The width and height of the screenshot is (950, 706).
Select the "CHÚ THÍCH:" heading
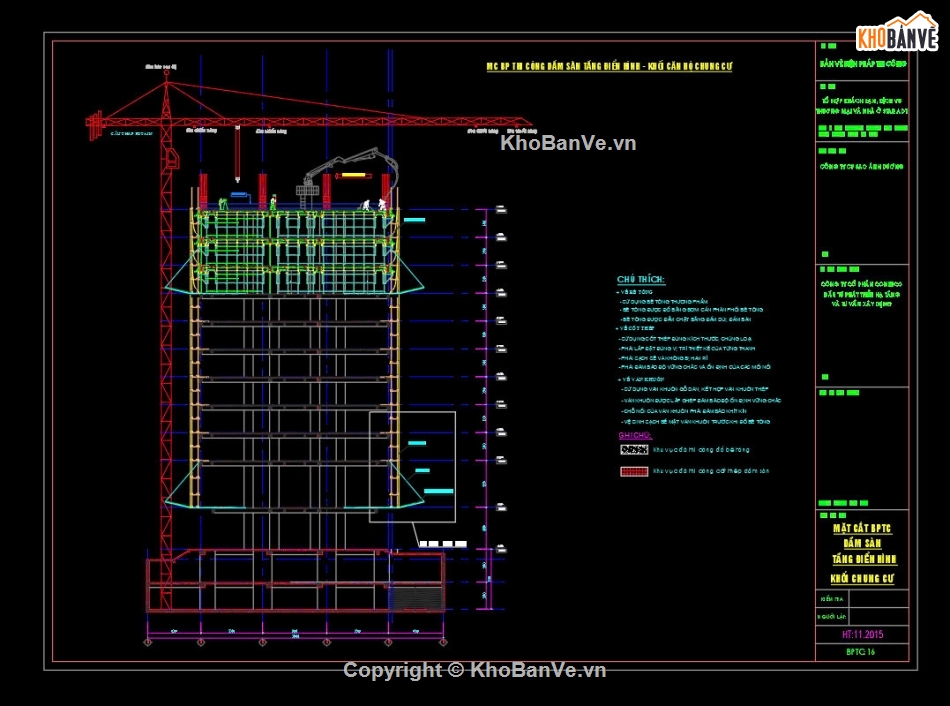pyautogui.click(x=640, y=279)
